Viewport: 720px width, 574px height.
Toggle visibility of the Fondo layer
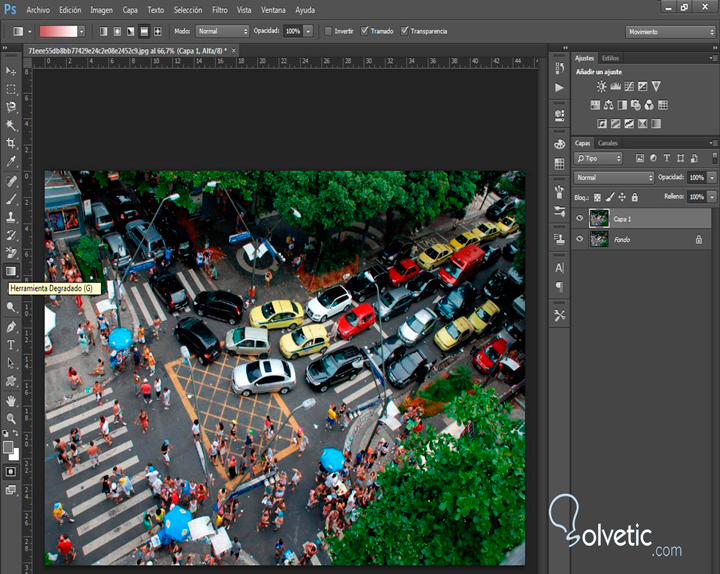coord(580,239)
